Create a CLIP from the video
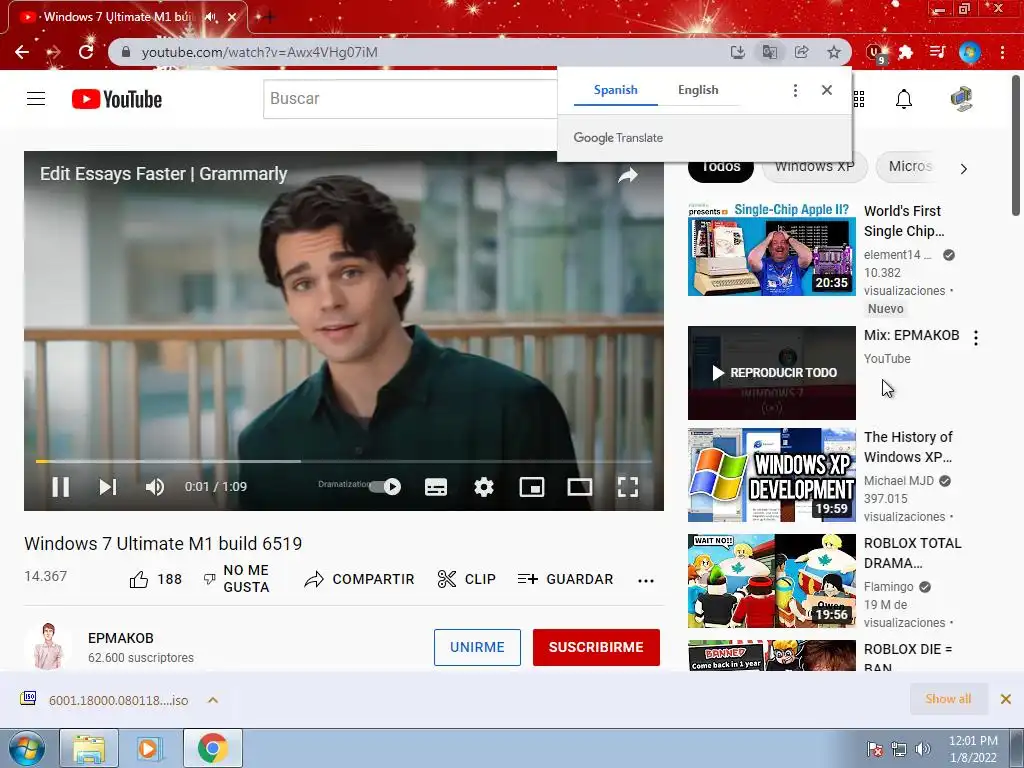 pos(466,579)
